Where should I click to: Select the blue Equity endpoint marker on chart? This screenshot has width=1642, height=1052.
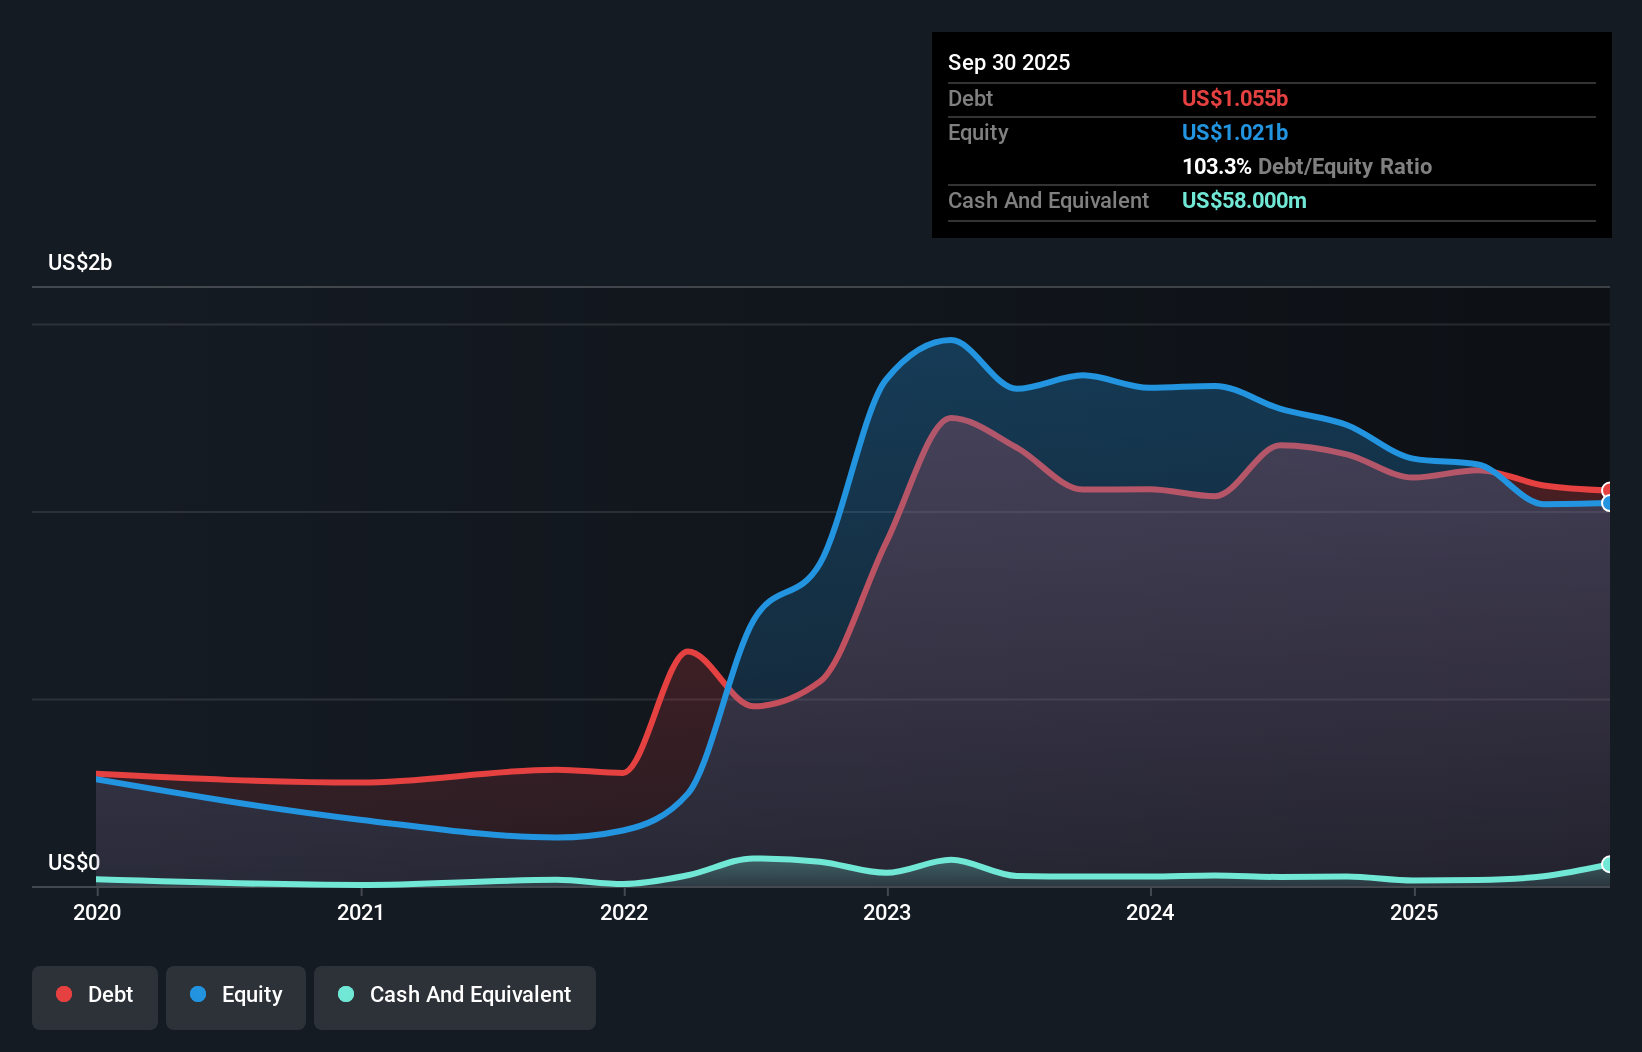(x=1608, y=506)
